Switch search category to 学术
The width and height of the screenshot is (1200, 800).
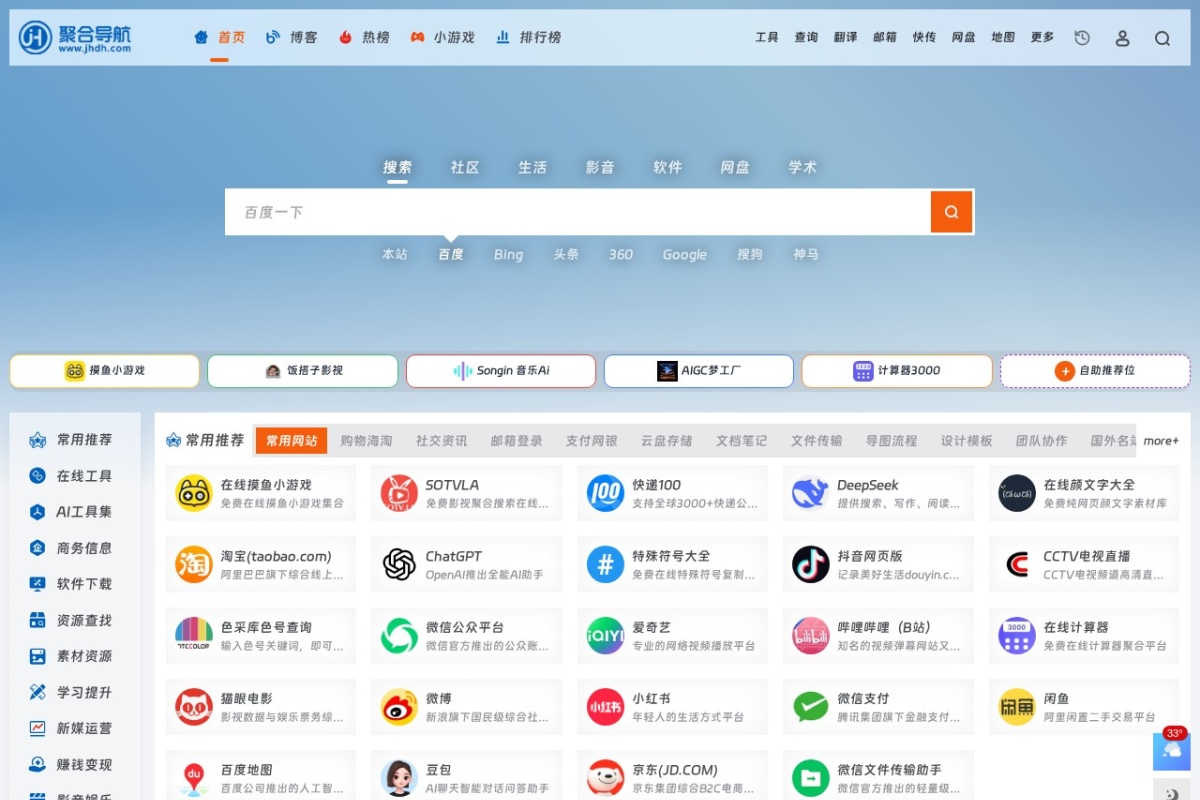point(803,168)
